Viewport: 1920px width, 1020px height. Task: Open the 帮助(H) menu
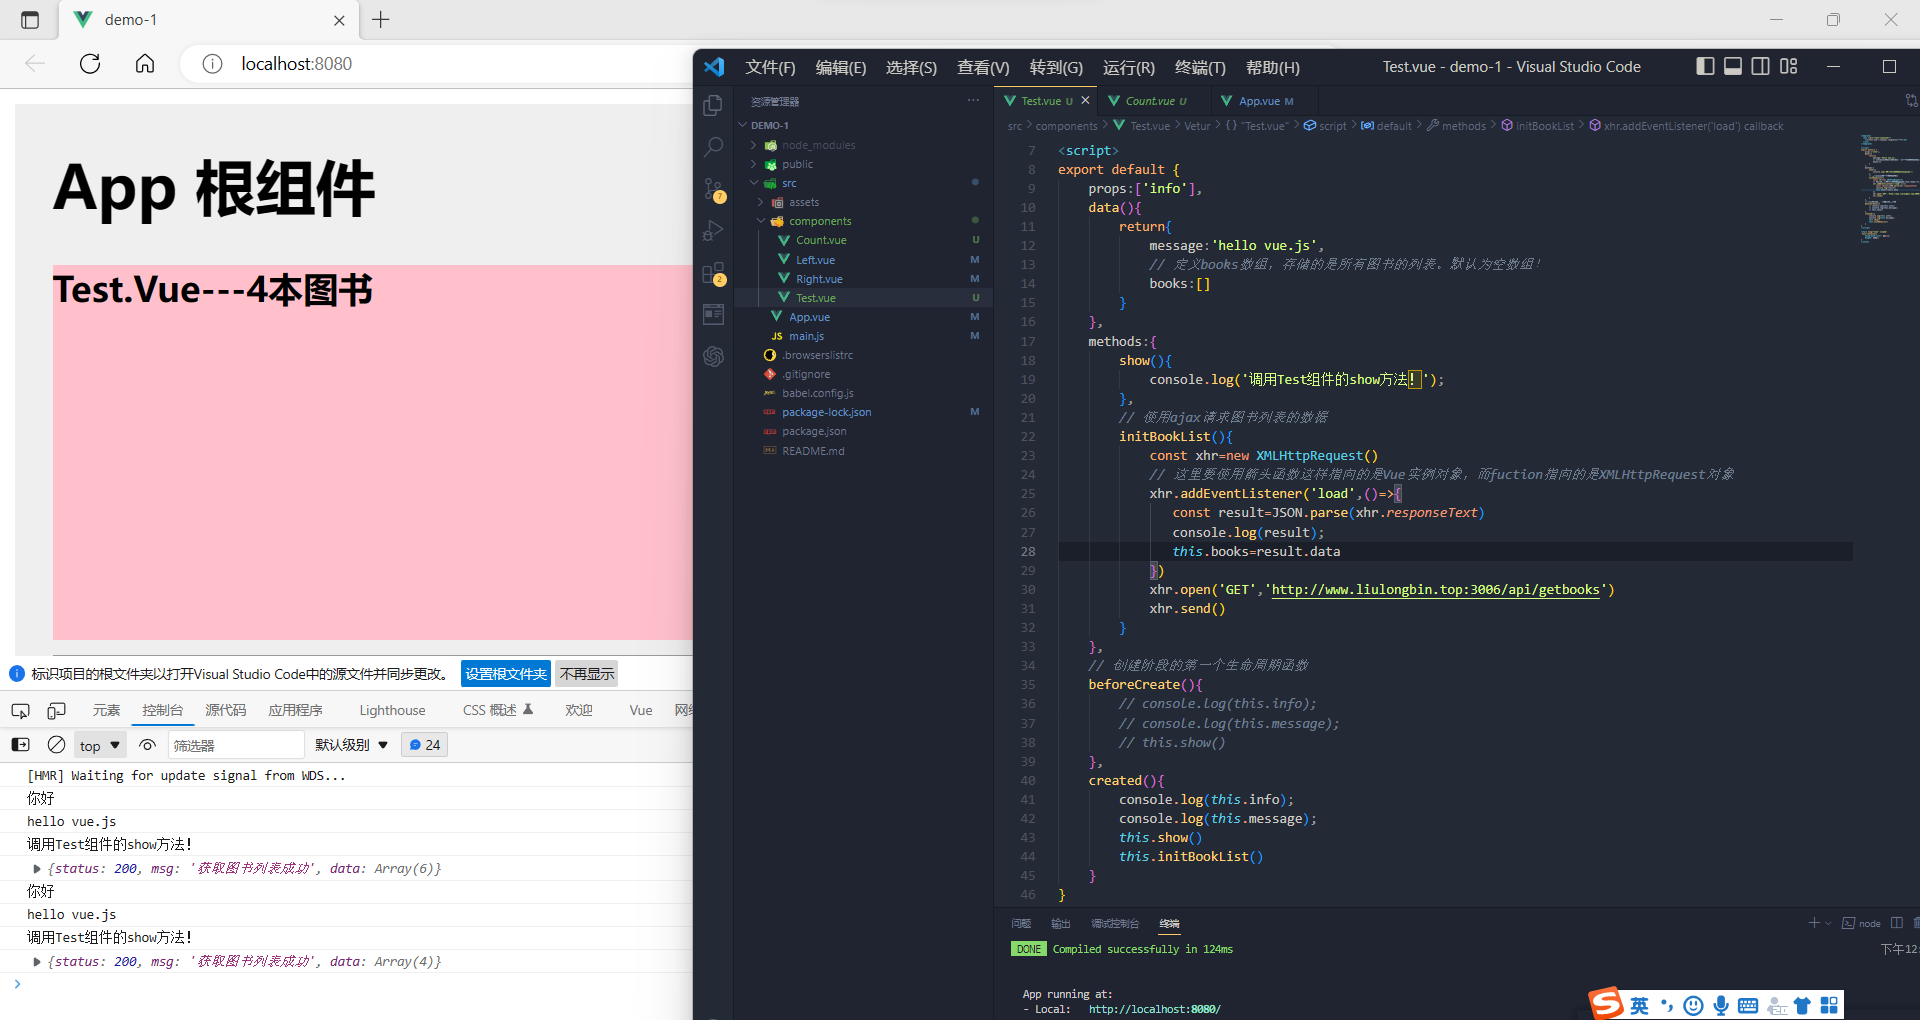coord(1273,67)
